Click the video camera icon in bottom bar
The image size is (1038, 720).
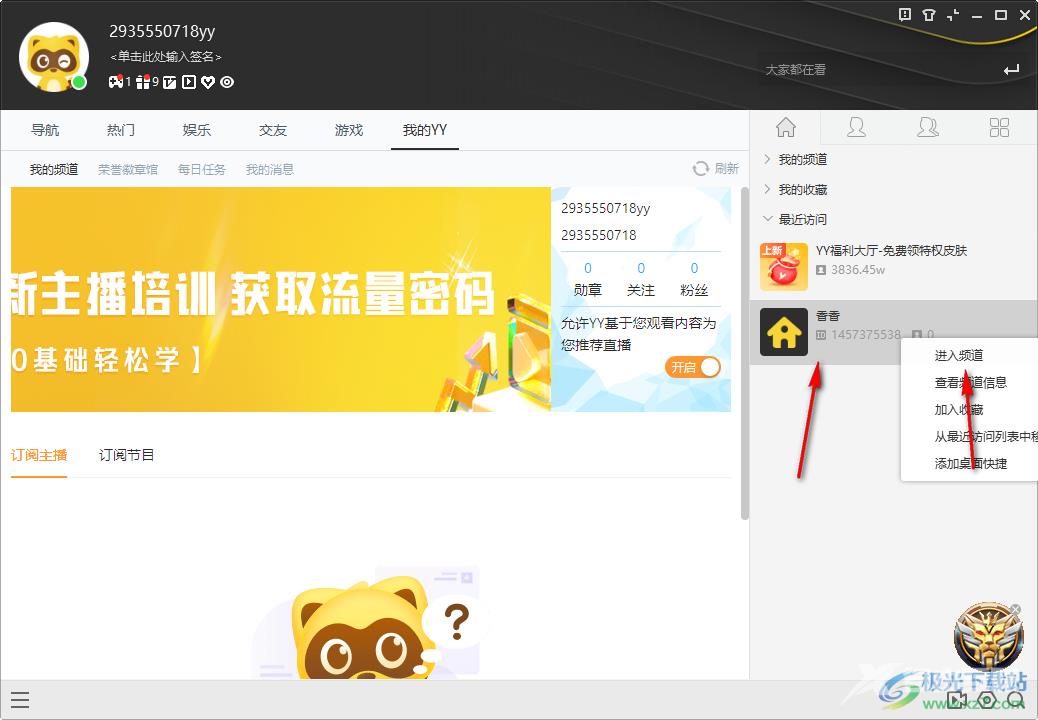[957, 699]
